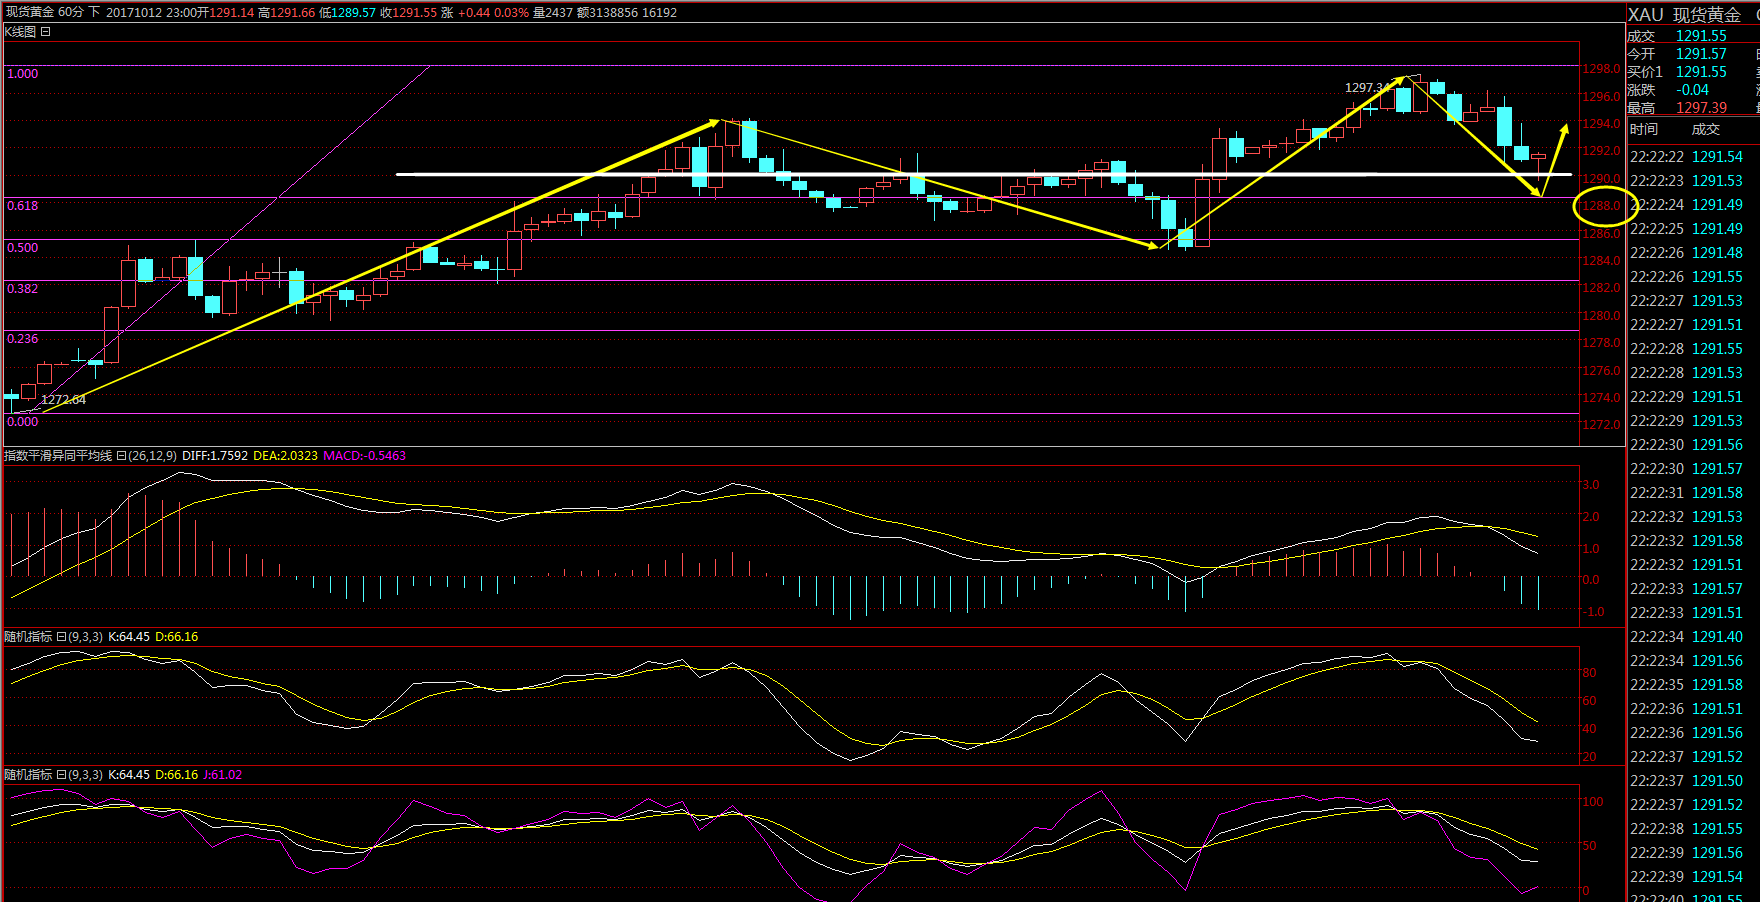Click the 今开 value 1291.57
Image resolution: width=1760 pixels, height=902 pixels.
(1701, 54)
